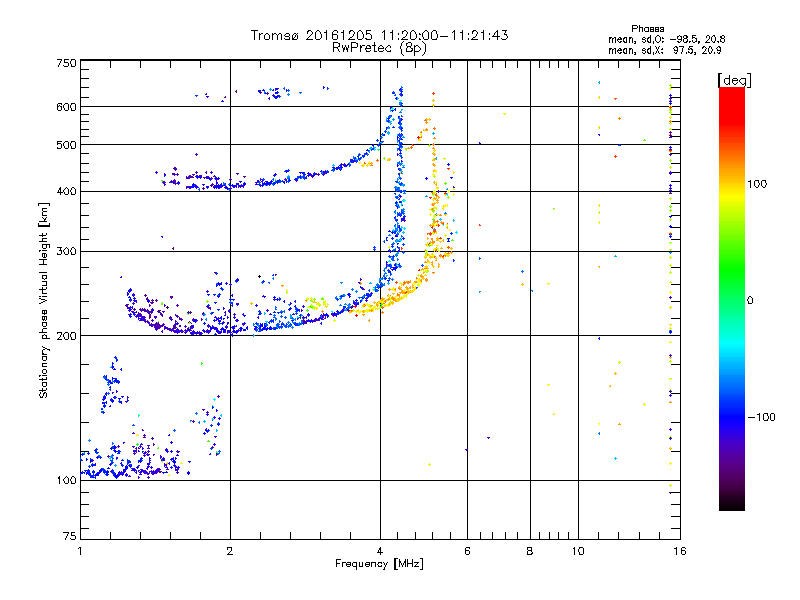Click the y-axis tick label '75'
Viewport: 800px width, 600px height.
tap(70, 536)
